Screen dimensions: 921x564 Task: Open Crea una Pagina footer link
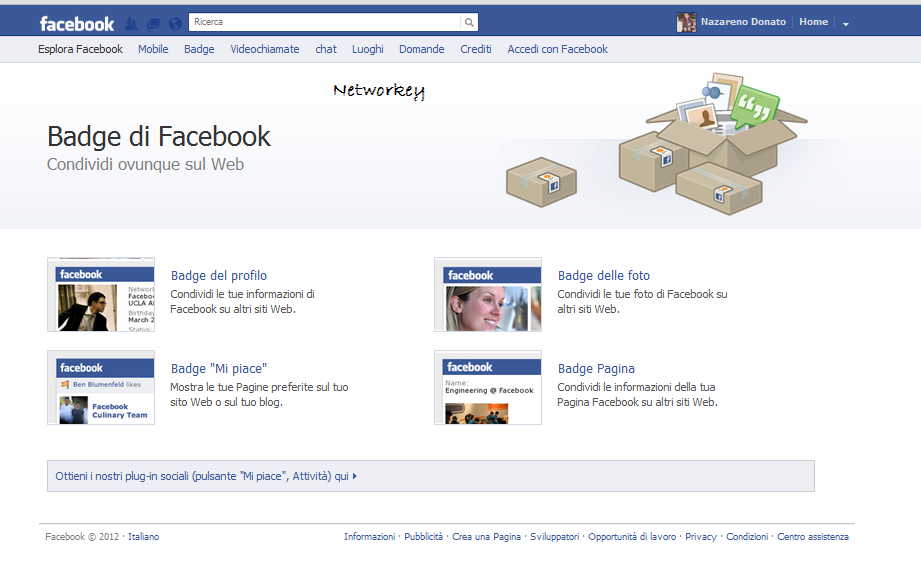click(486, 536)
